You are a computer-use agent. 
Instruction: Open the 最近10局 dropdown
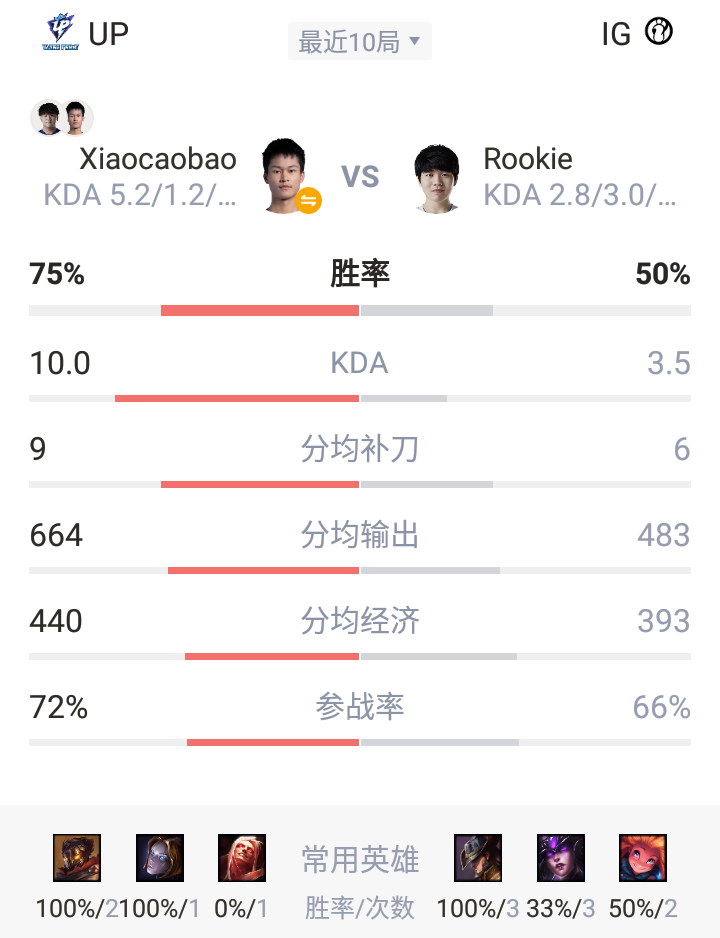click(x=359, y=41)
